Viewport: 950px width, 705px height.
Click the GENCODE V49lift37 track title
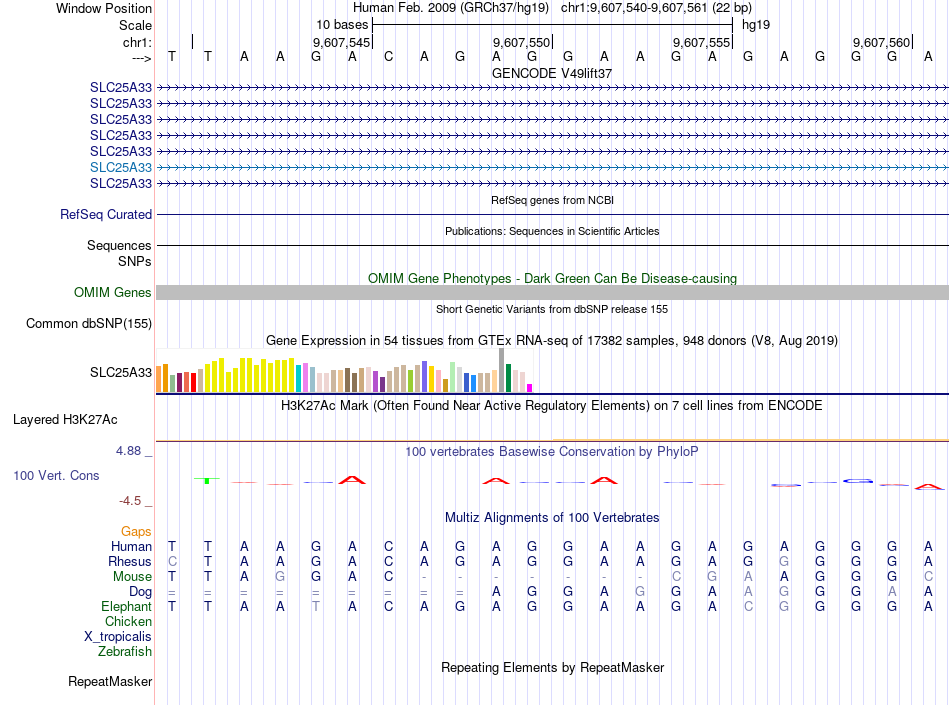tap(551, 73)
